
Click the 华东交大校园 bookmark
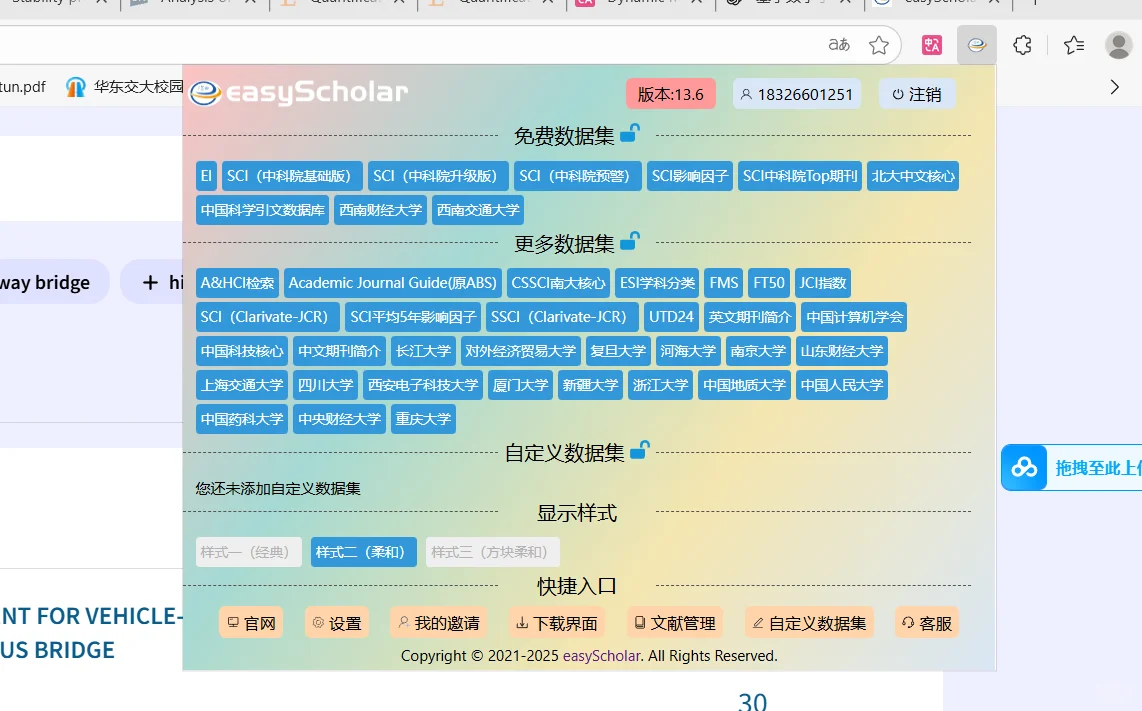click(x=125, y=87)
